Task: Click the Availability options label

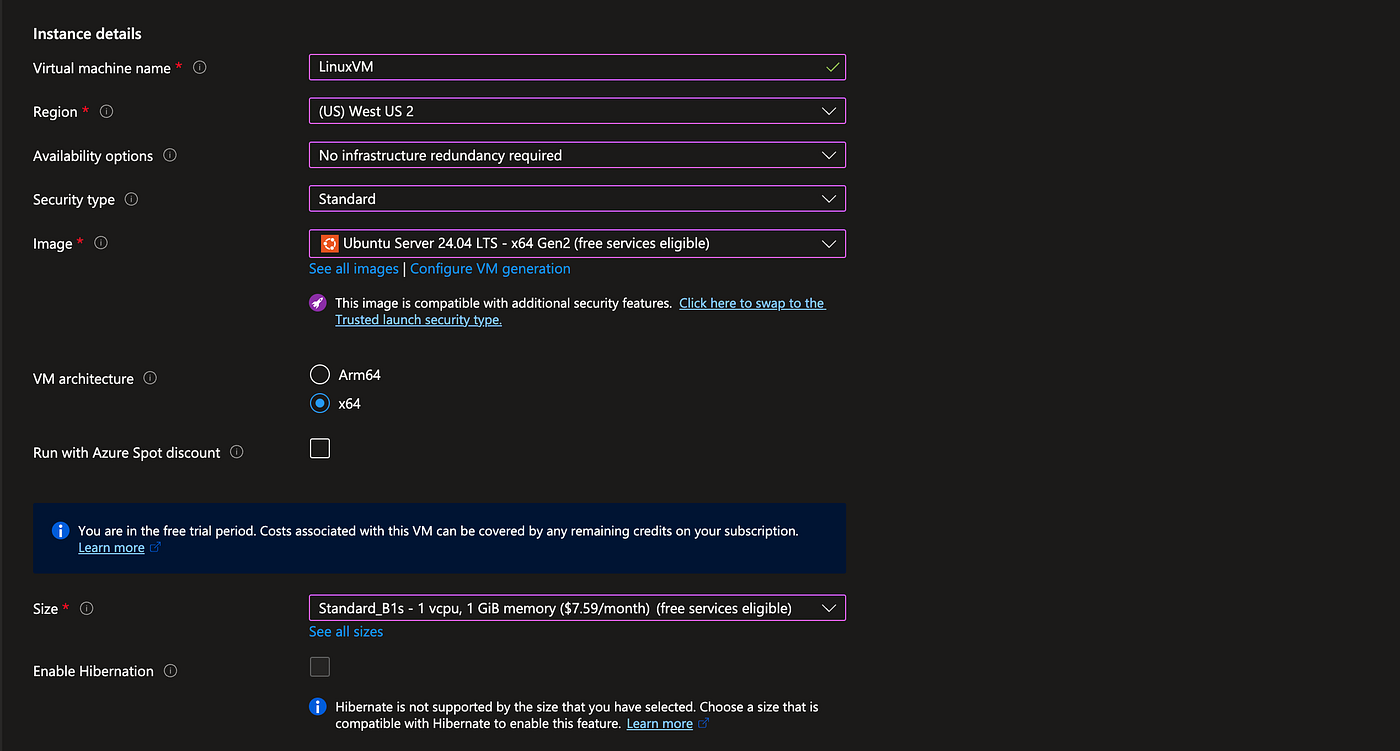Action: [93, 156]
